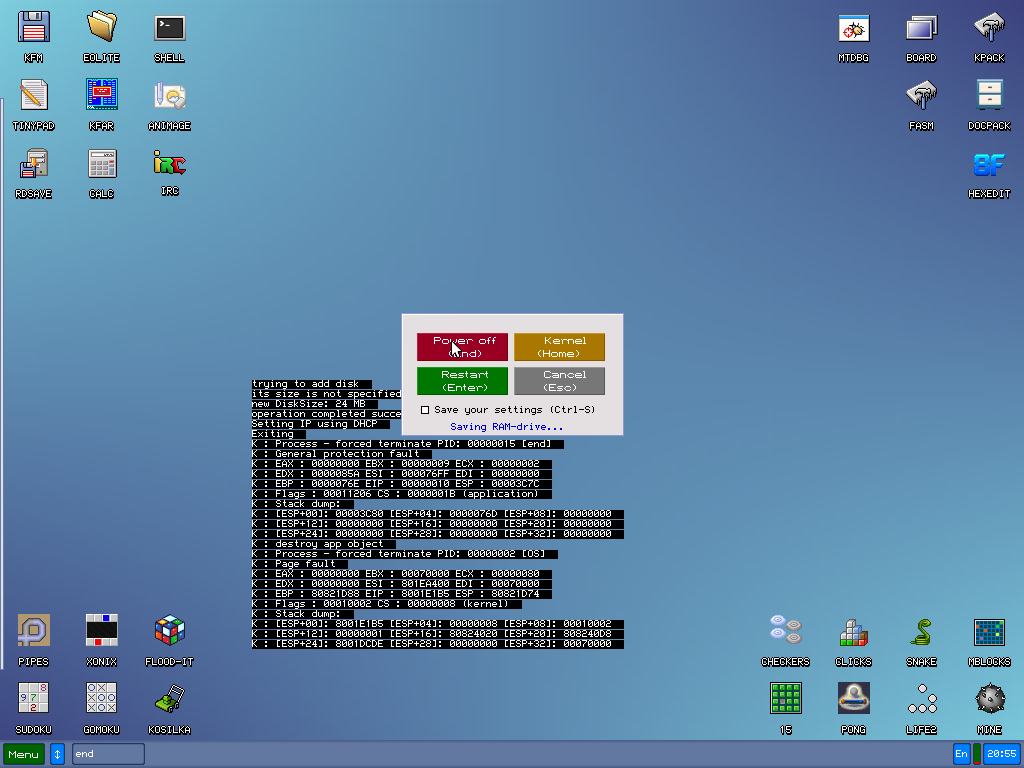Open the Menu button in taskbar
Viewport: 1024px width, 768px height.
[24, 754]
